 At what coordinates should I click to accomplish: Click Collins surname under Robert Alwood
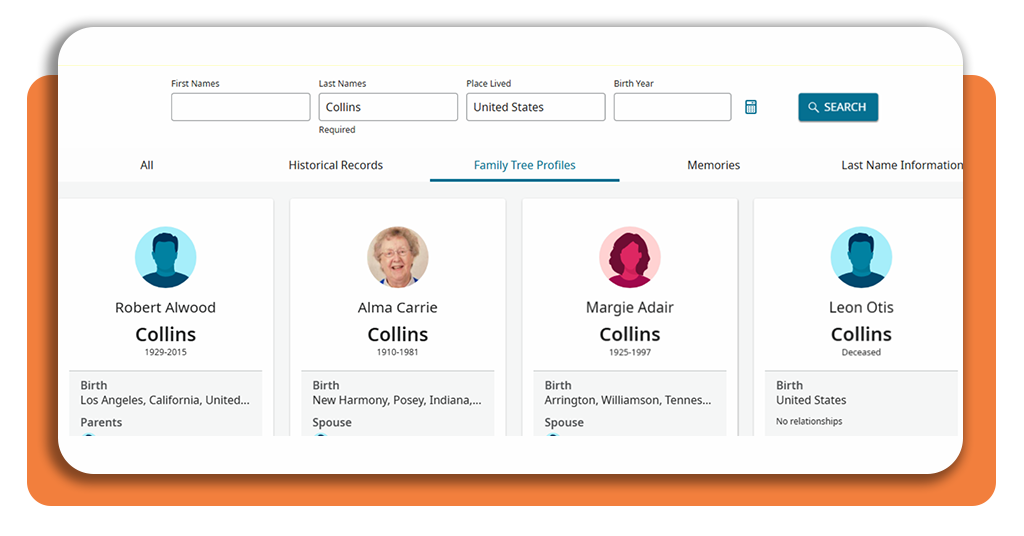point(165,334)
